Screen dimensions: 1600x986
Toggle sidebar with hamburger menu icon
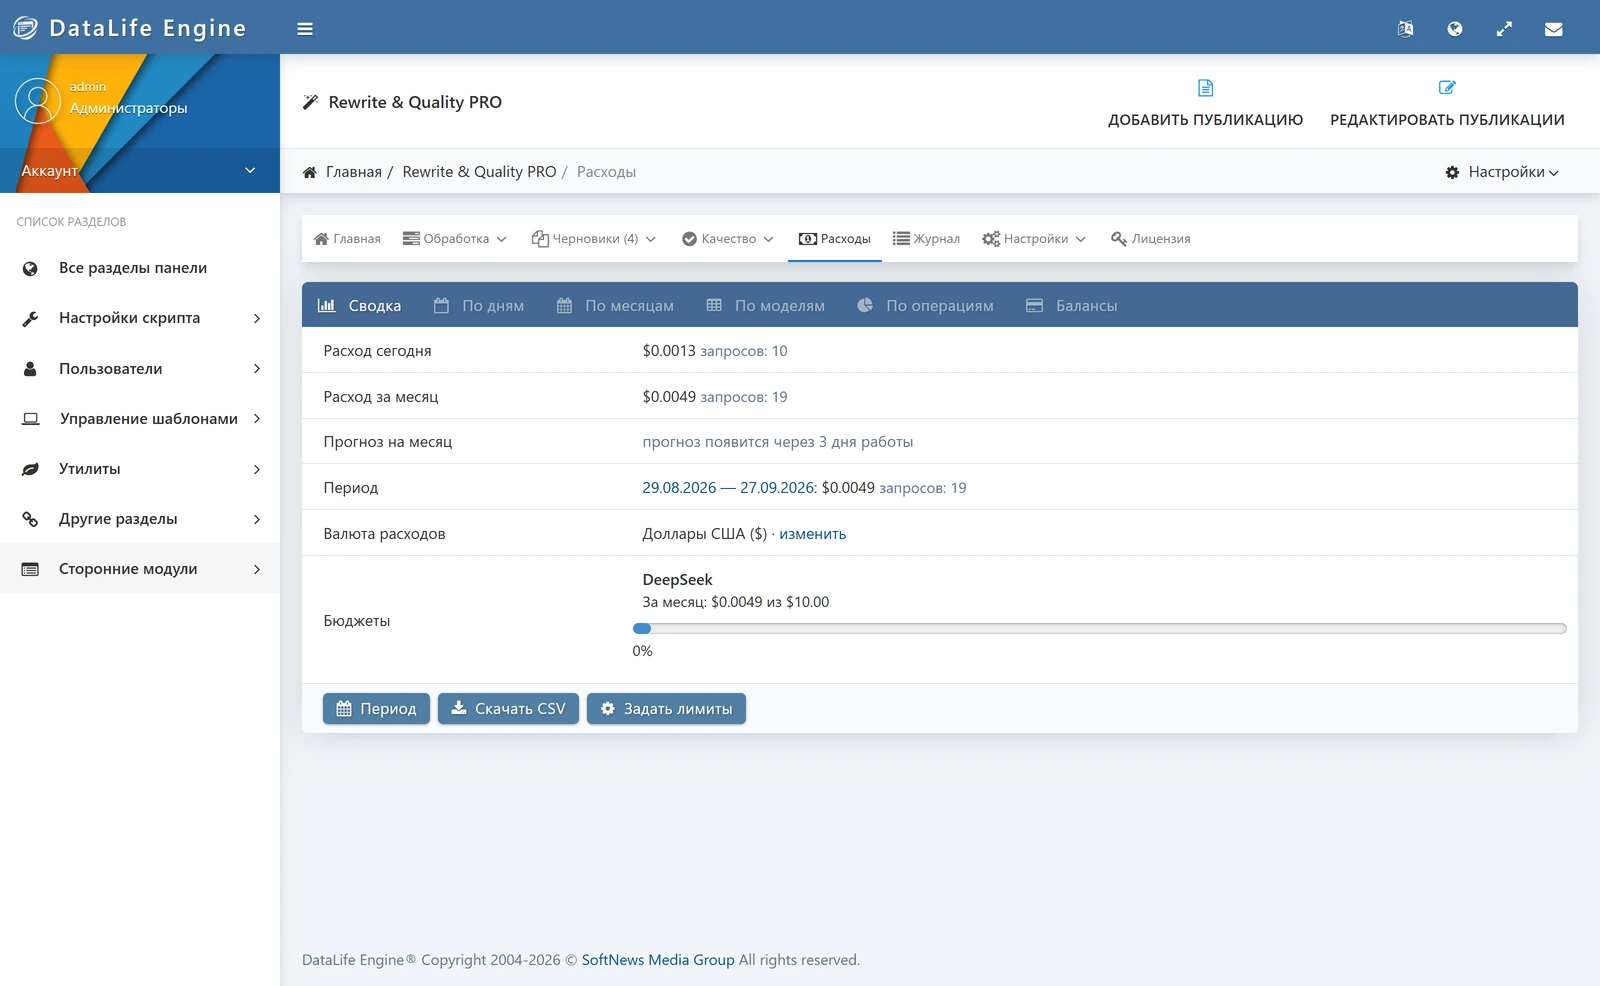click(x=305, y=29)
